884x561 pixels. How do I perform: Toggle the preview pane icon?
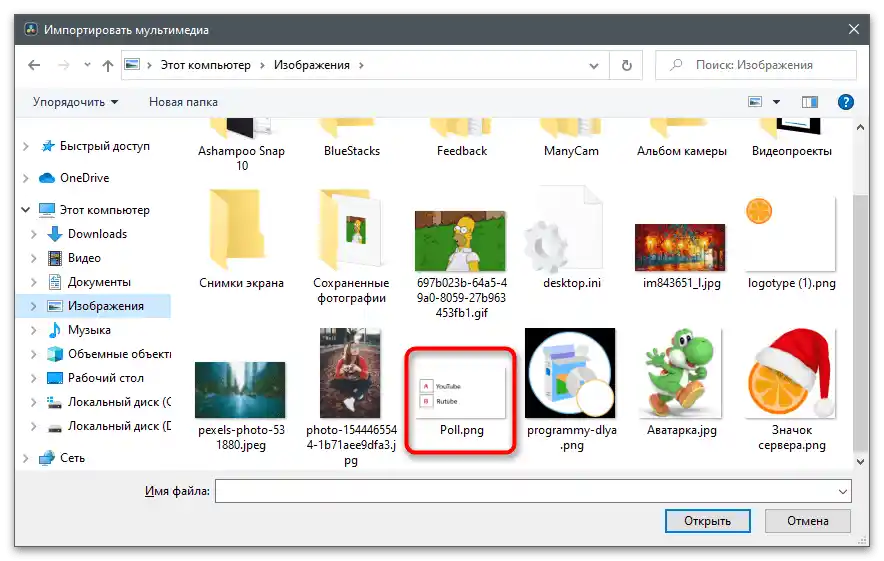pyautogui.click(x=810, y=102)
